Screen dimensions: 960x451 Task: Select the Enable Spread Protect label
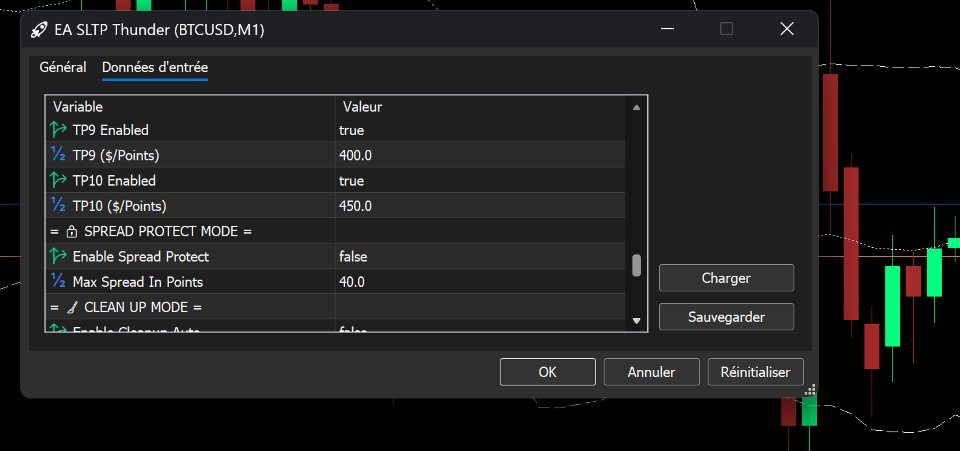(141, 257)
